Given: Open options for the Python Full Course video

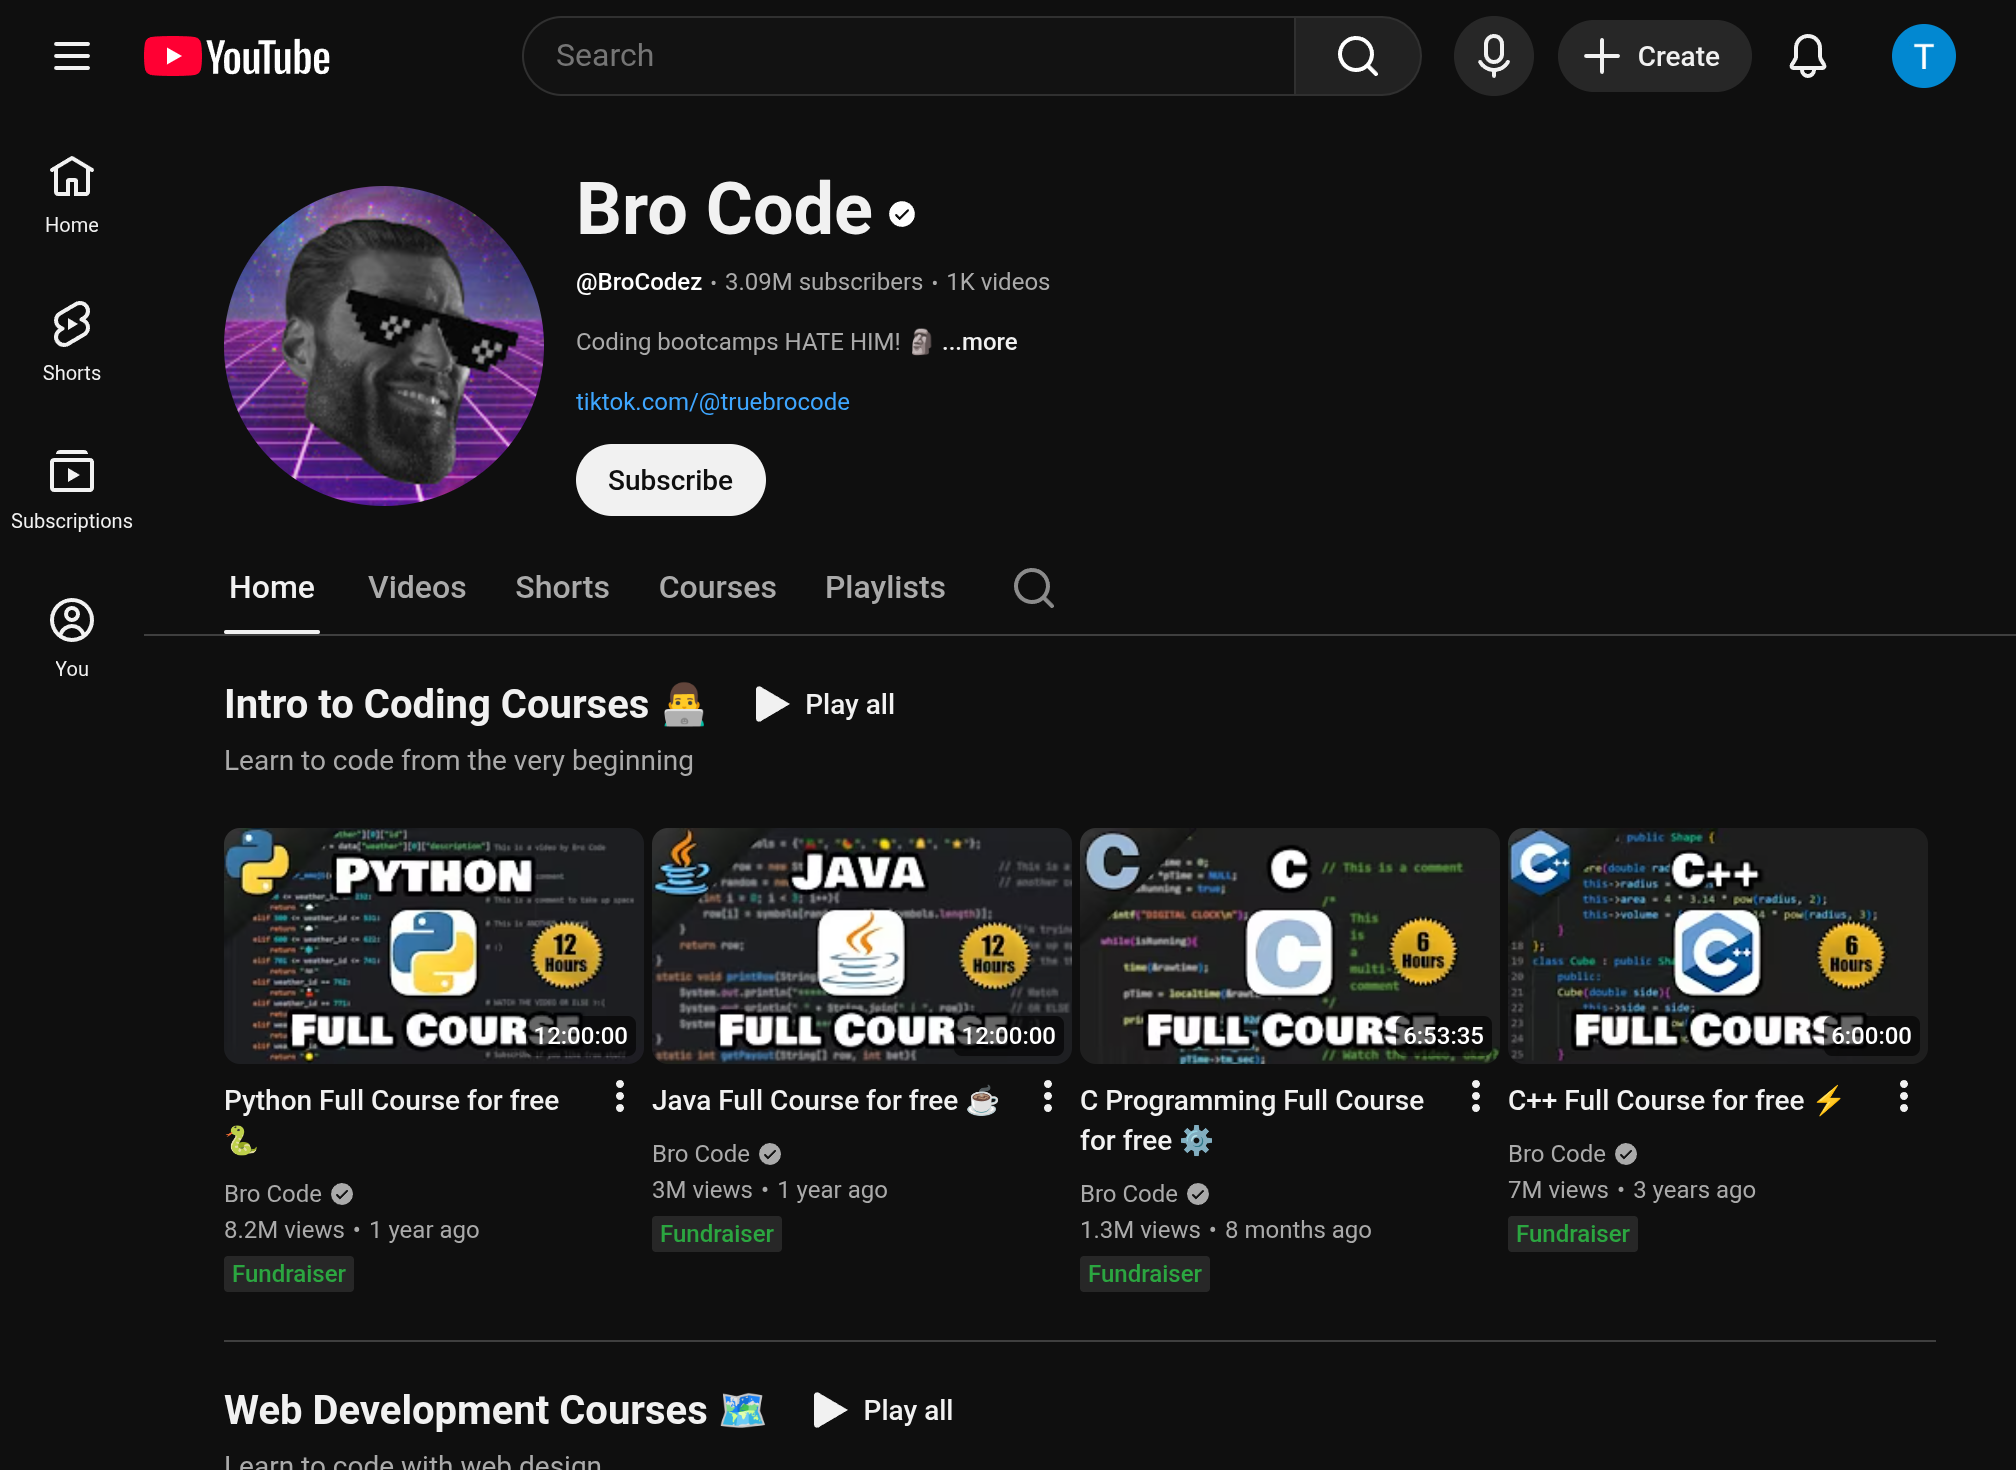Looking at the screenshot, I should (618, 1097).
